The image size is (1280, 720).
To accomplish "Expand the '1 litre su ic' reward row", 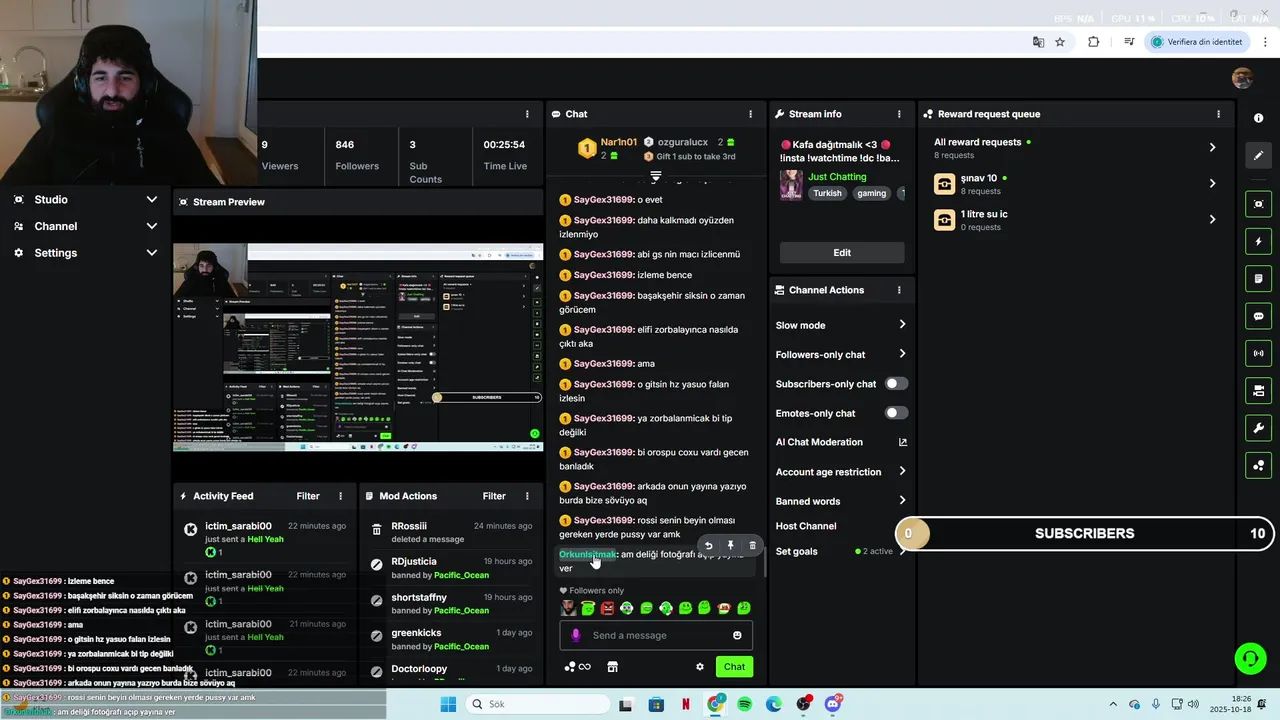I will pyautogui.click(x=1076, y=220).
